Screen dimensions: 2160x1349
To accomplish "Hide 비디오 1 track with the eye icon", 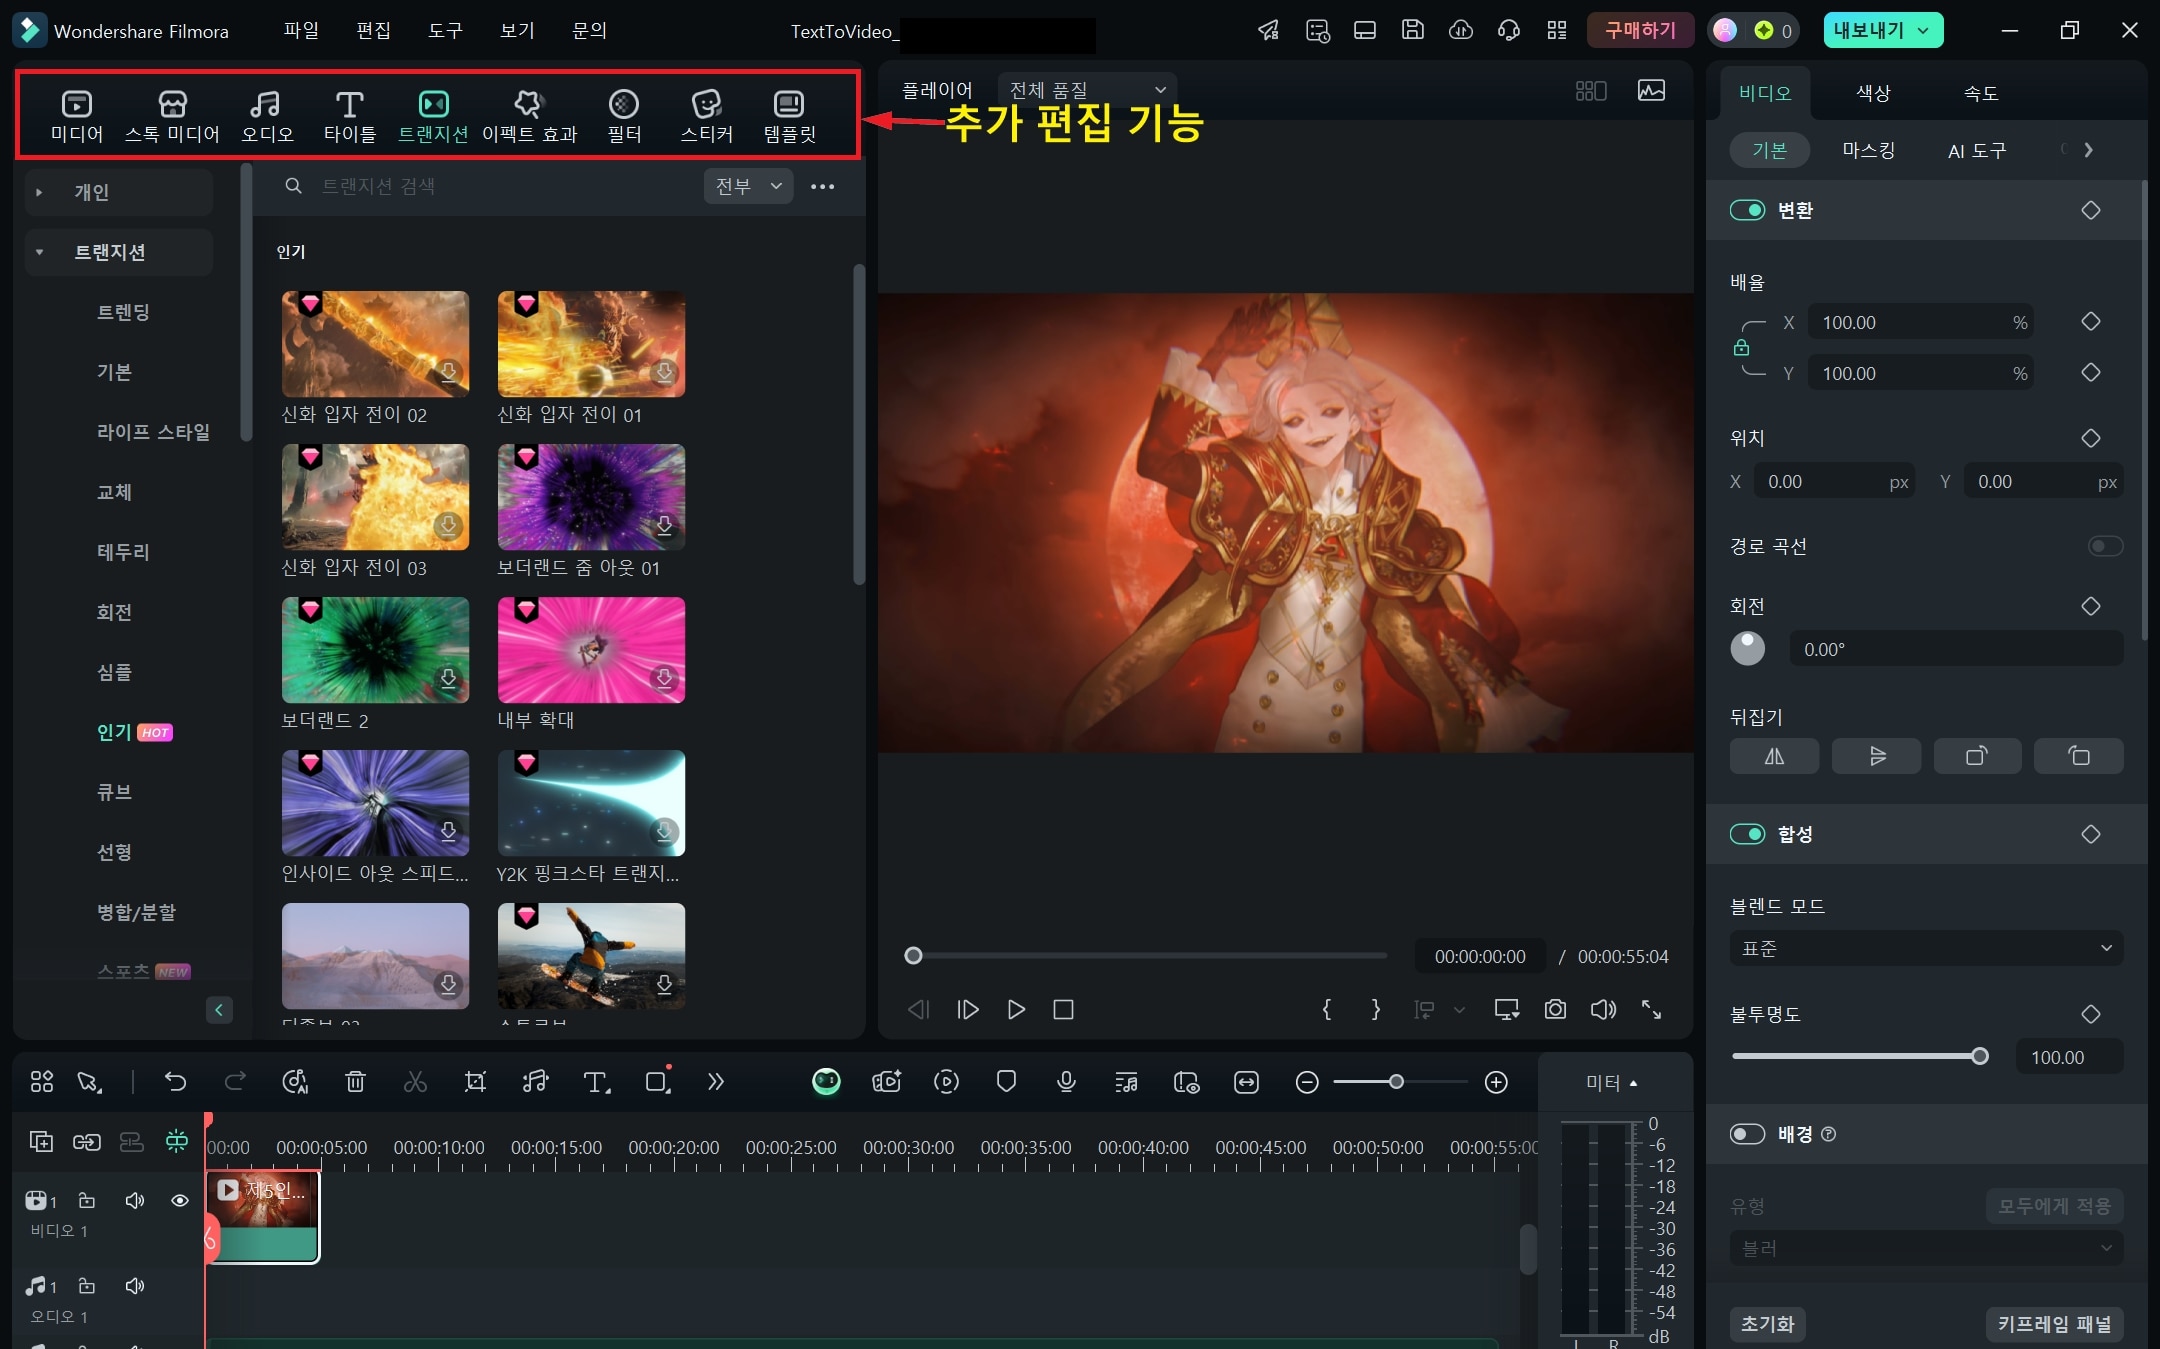I will [180, 1200].
